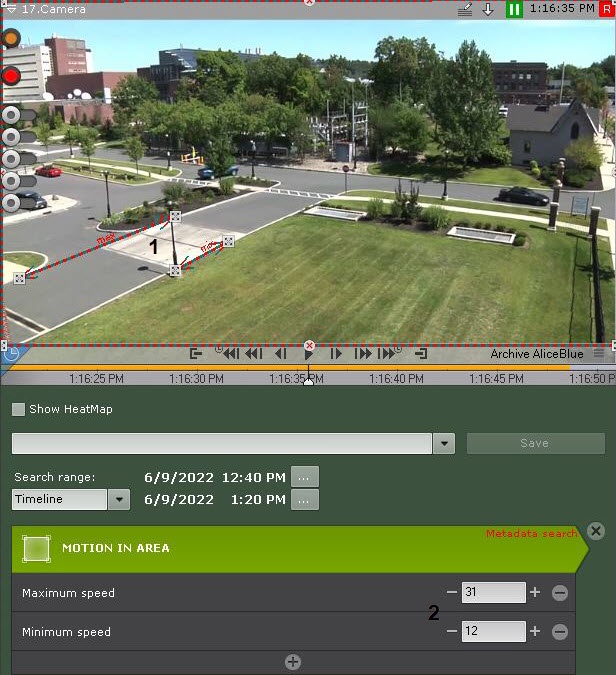Click the Maximum speed value field
616x675 pixels.
pos(493,593)
